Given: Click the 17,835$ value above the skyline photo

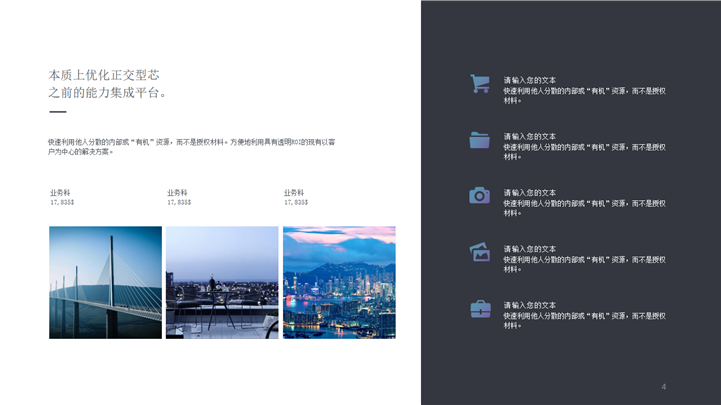Looking at the screenshot, I should click(x=296, y=202).
